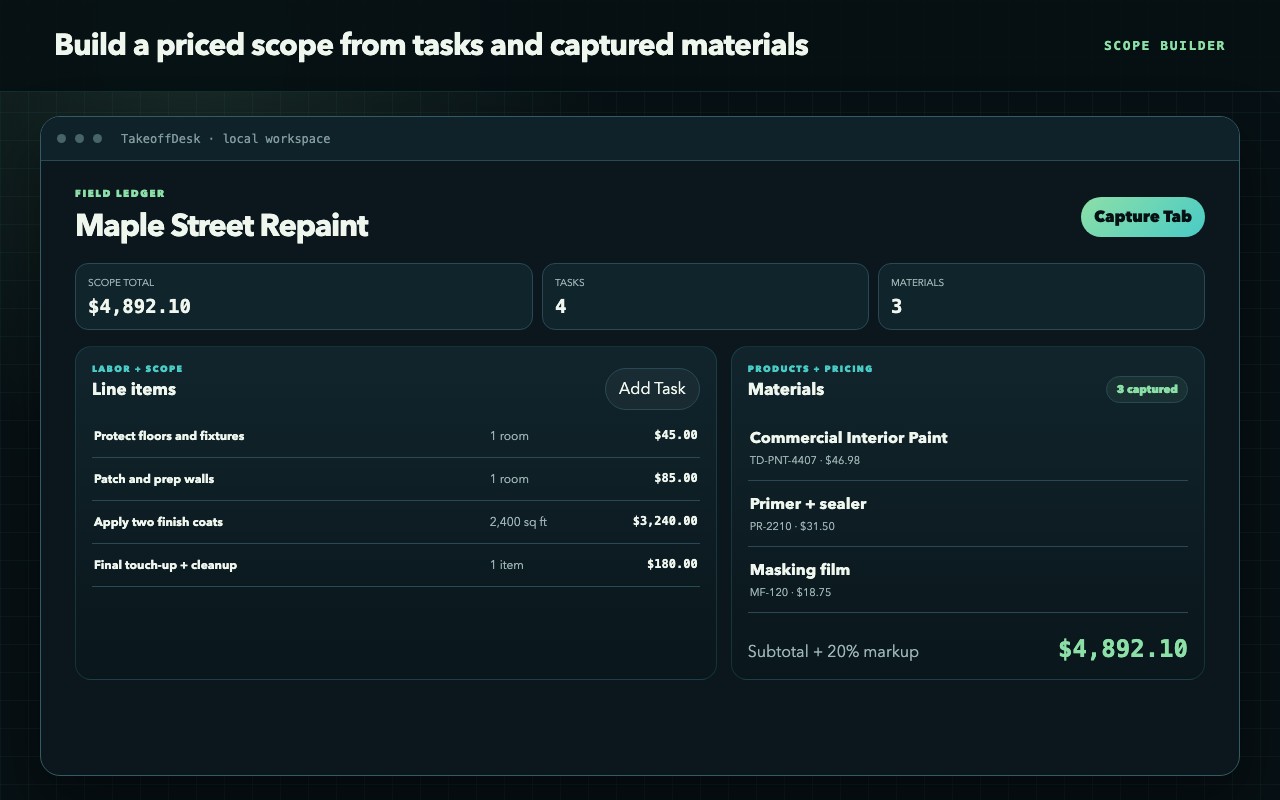The image size is (1280, 800).
Task: Click TD-PNT-4407 · $46.98 detail
Action: tap(805, 461)
